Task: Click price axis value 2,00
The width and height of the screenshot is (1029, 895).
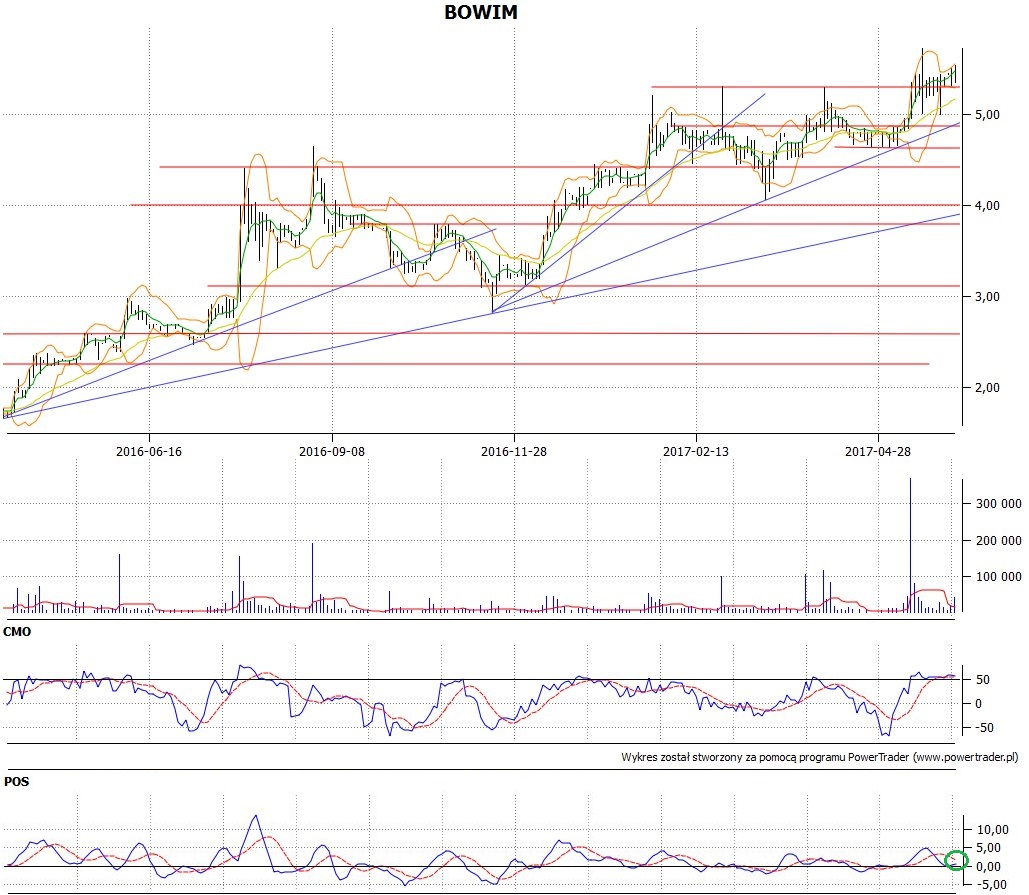Action: coord(987,388)
